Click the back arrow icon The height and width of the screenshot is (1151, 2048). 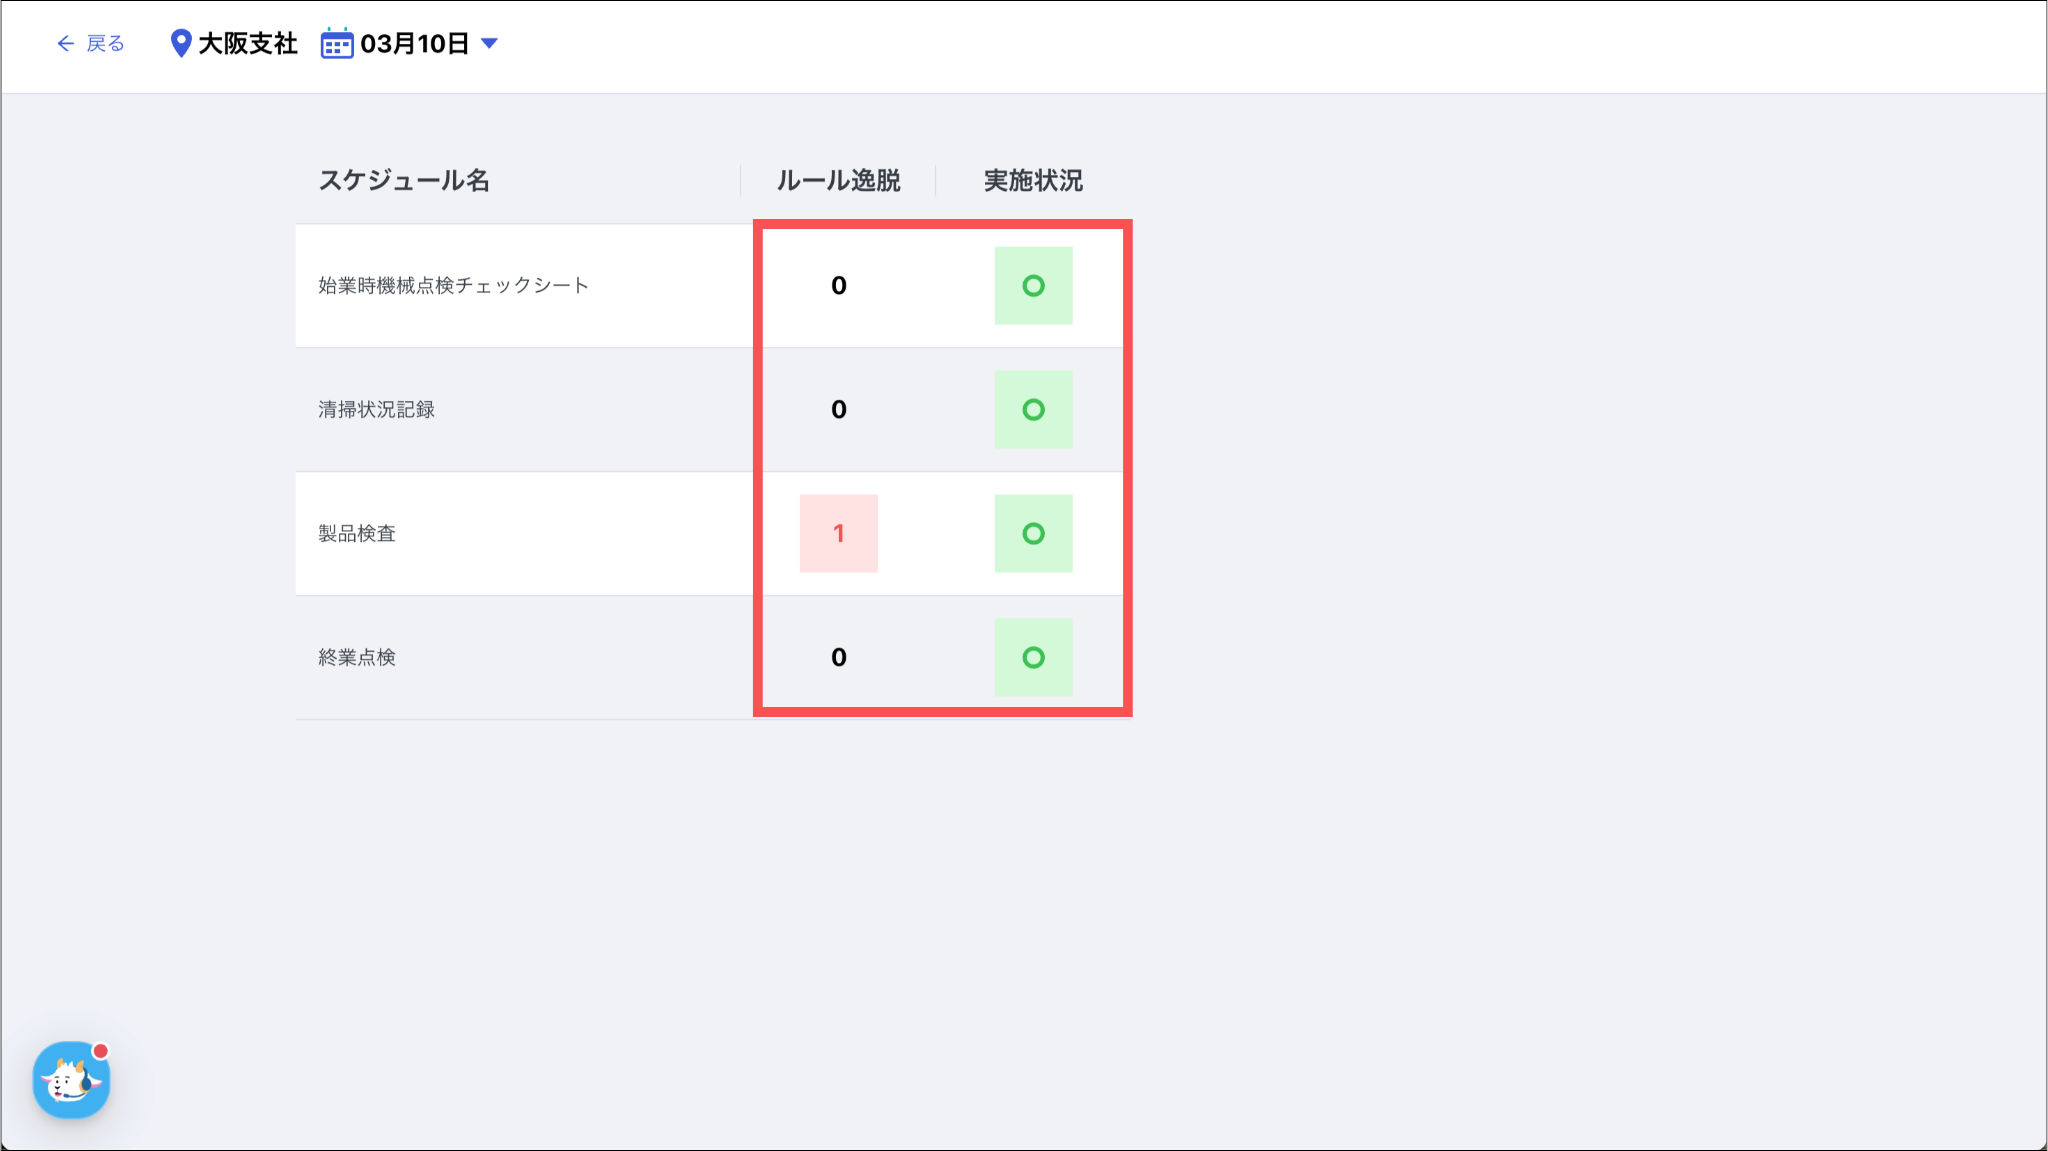[x=65, y=44]
